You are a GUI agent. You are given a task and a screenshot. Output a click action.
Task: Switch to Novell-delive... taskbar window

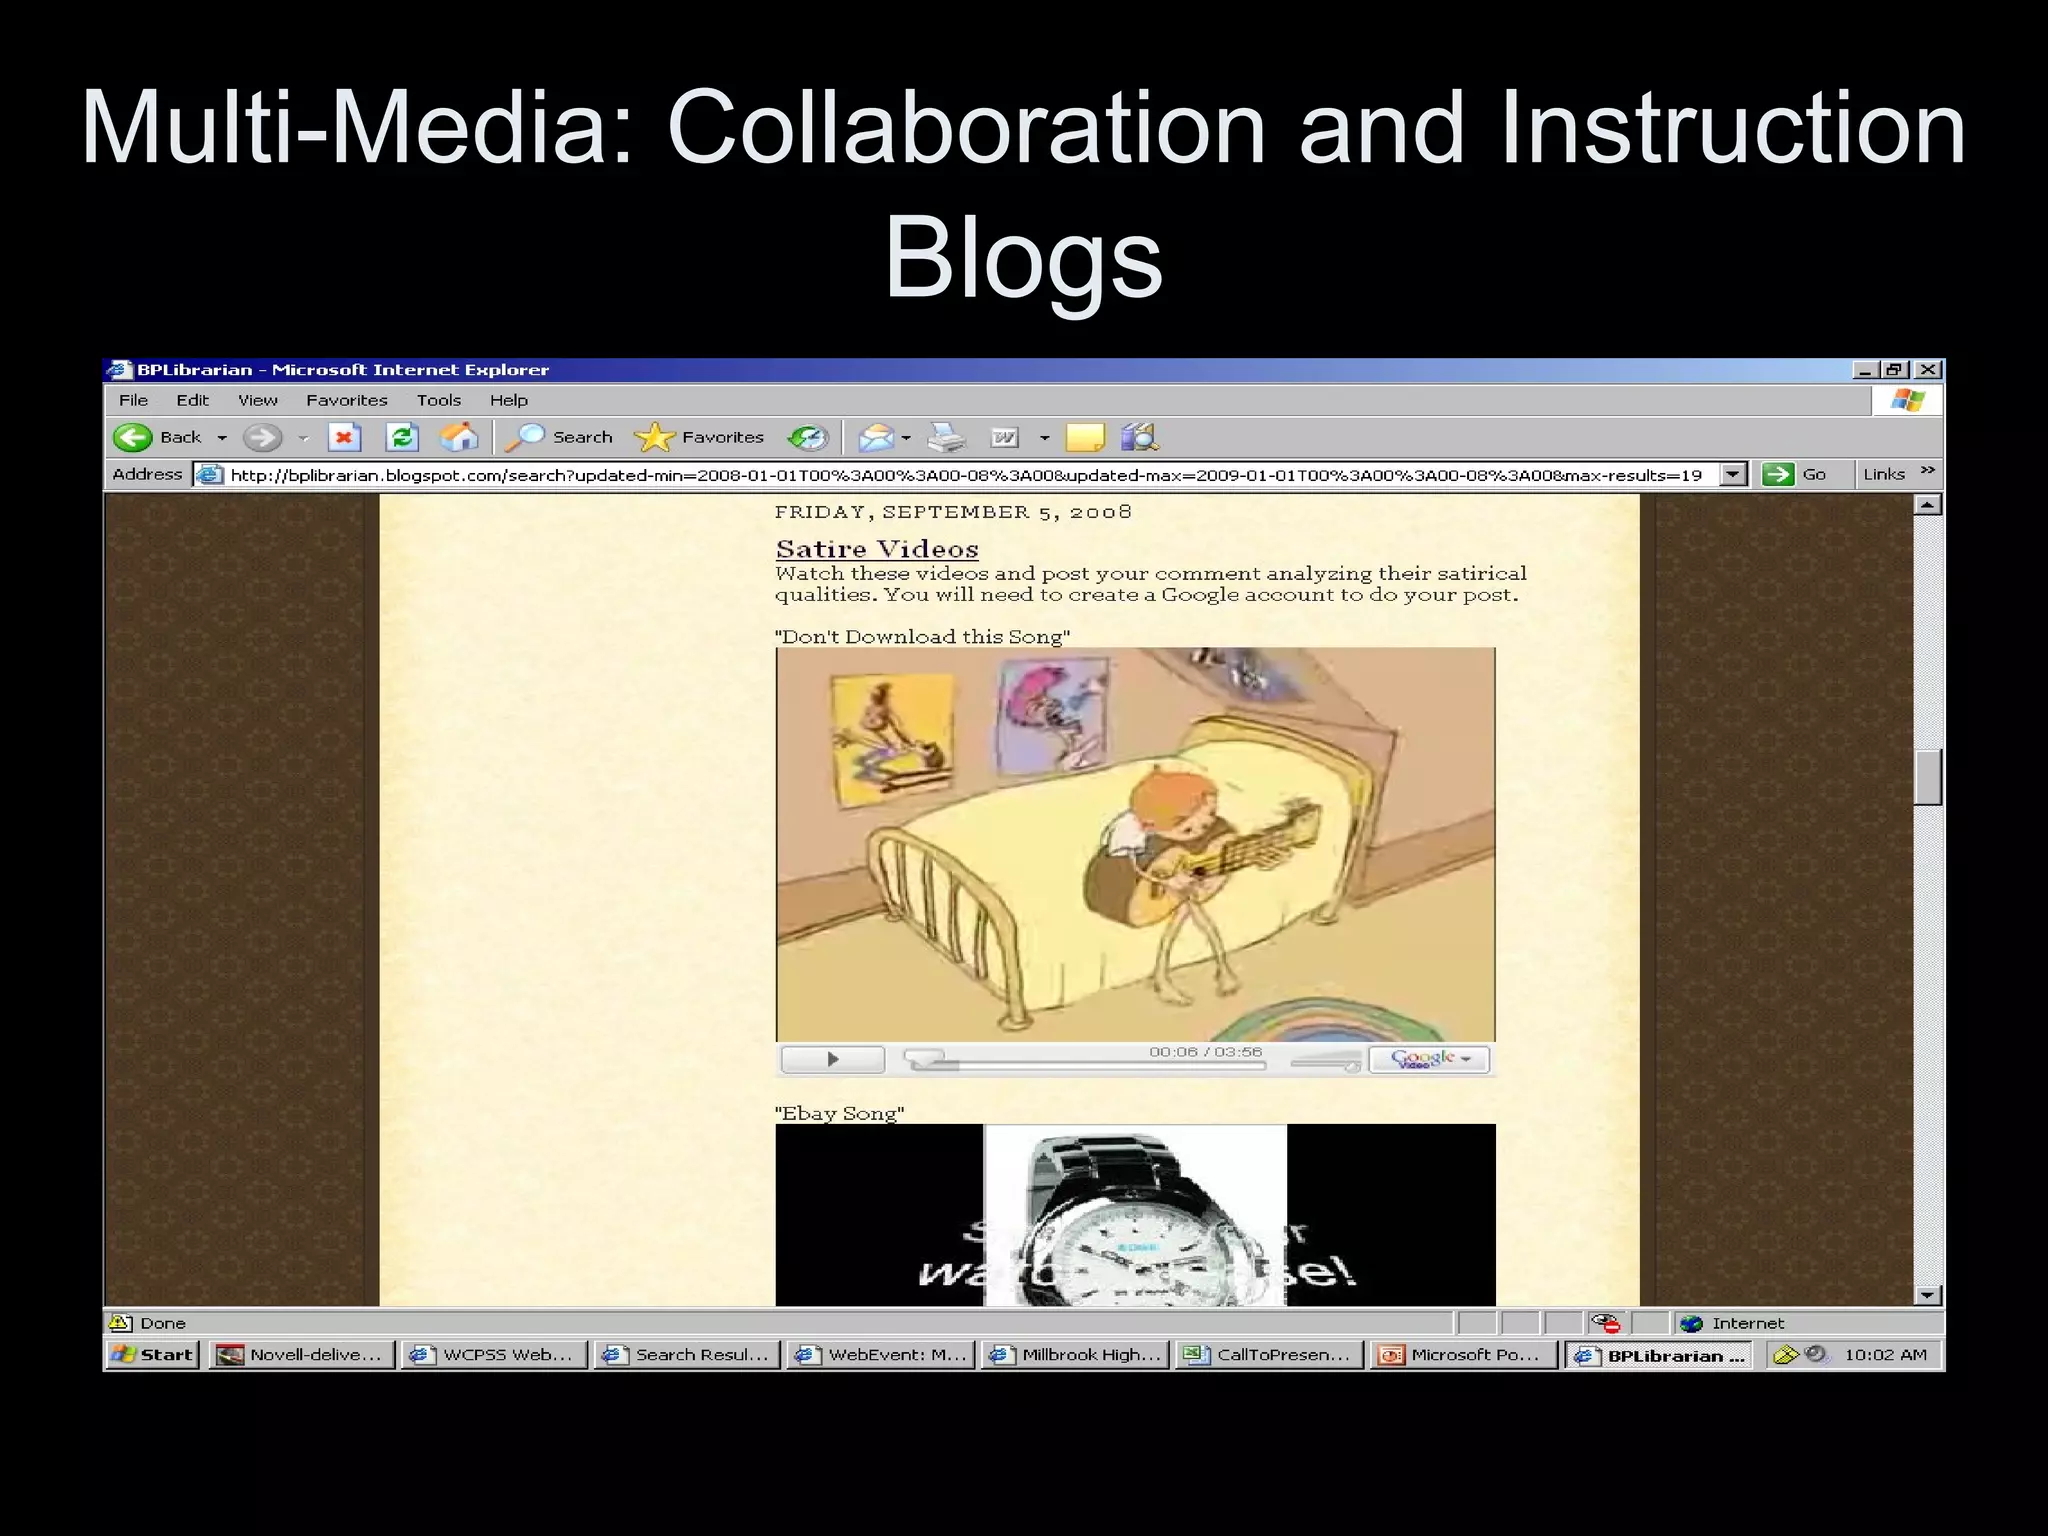(302, 1354)
